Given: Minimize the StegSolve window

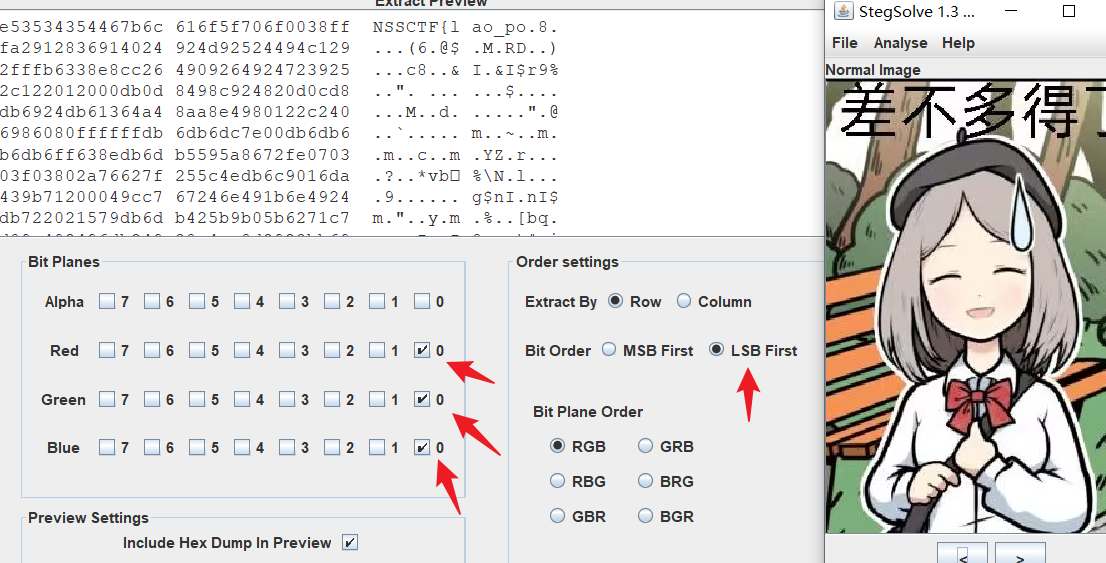Looking at the screenshot, I should (x=1011, y=11).
